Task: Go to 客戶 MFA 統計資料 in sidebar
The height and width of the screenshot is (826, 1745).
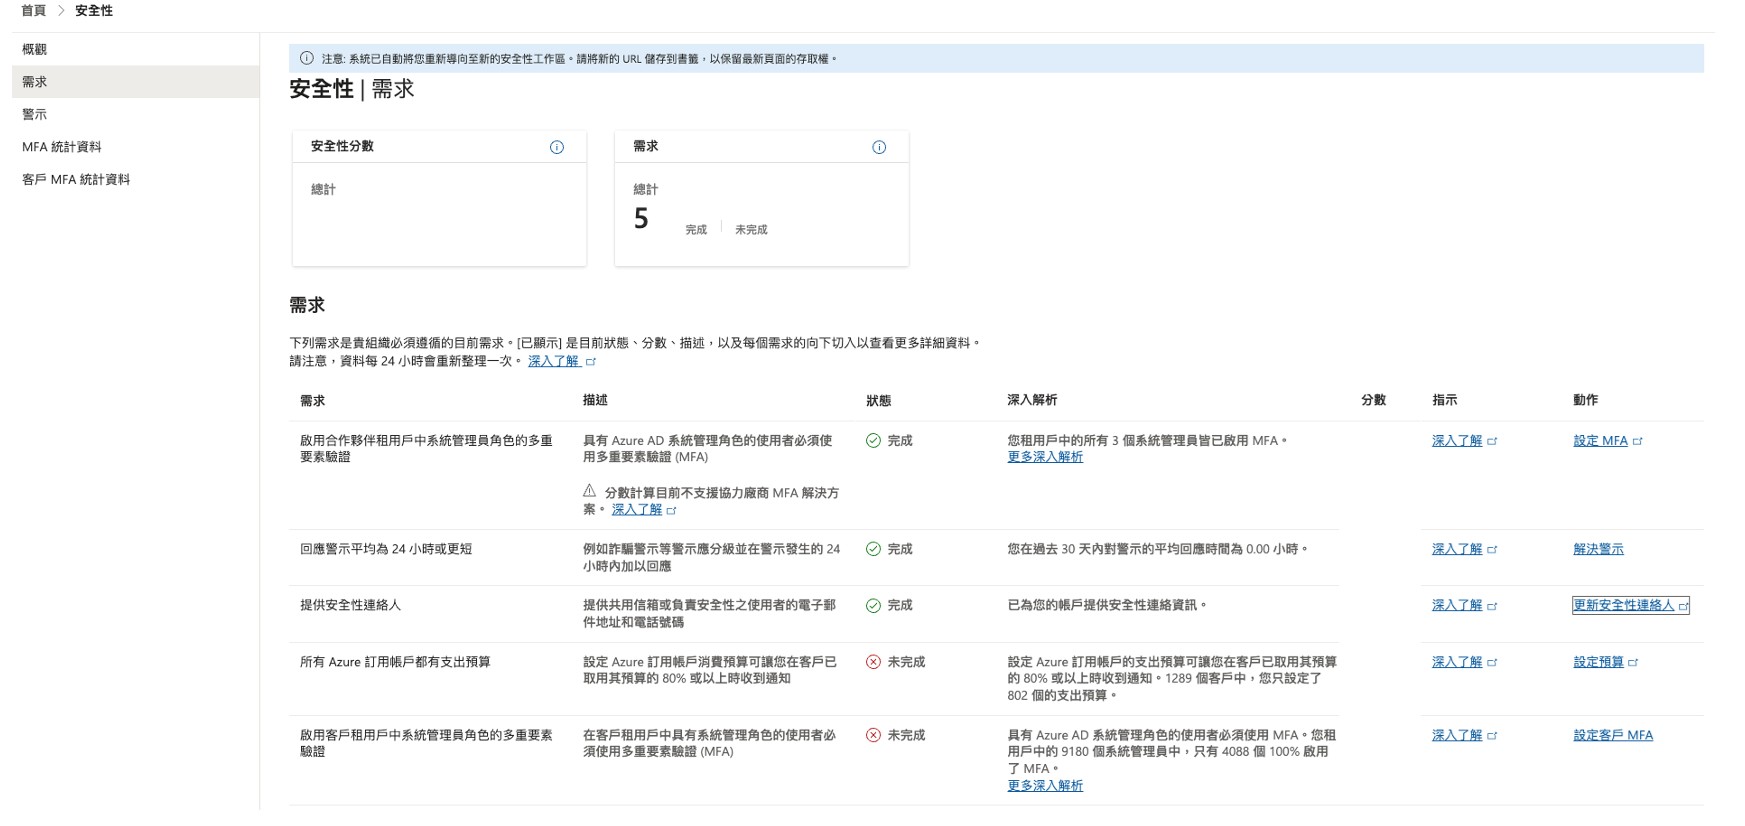Action: (x=76, y=180)
